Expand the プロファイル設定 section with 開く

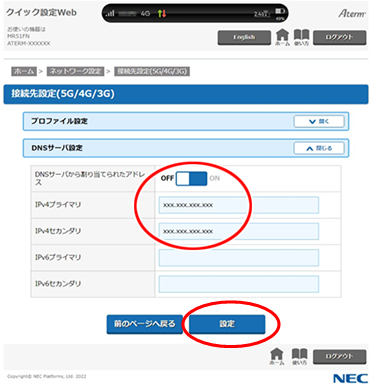(x=319, y=121)
